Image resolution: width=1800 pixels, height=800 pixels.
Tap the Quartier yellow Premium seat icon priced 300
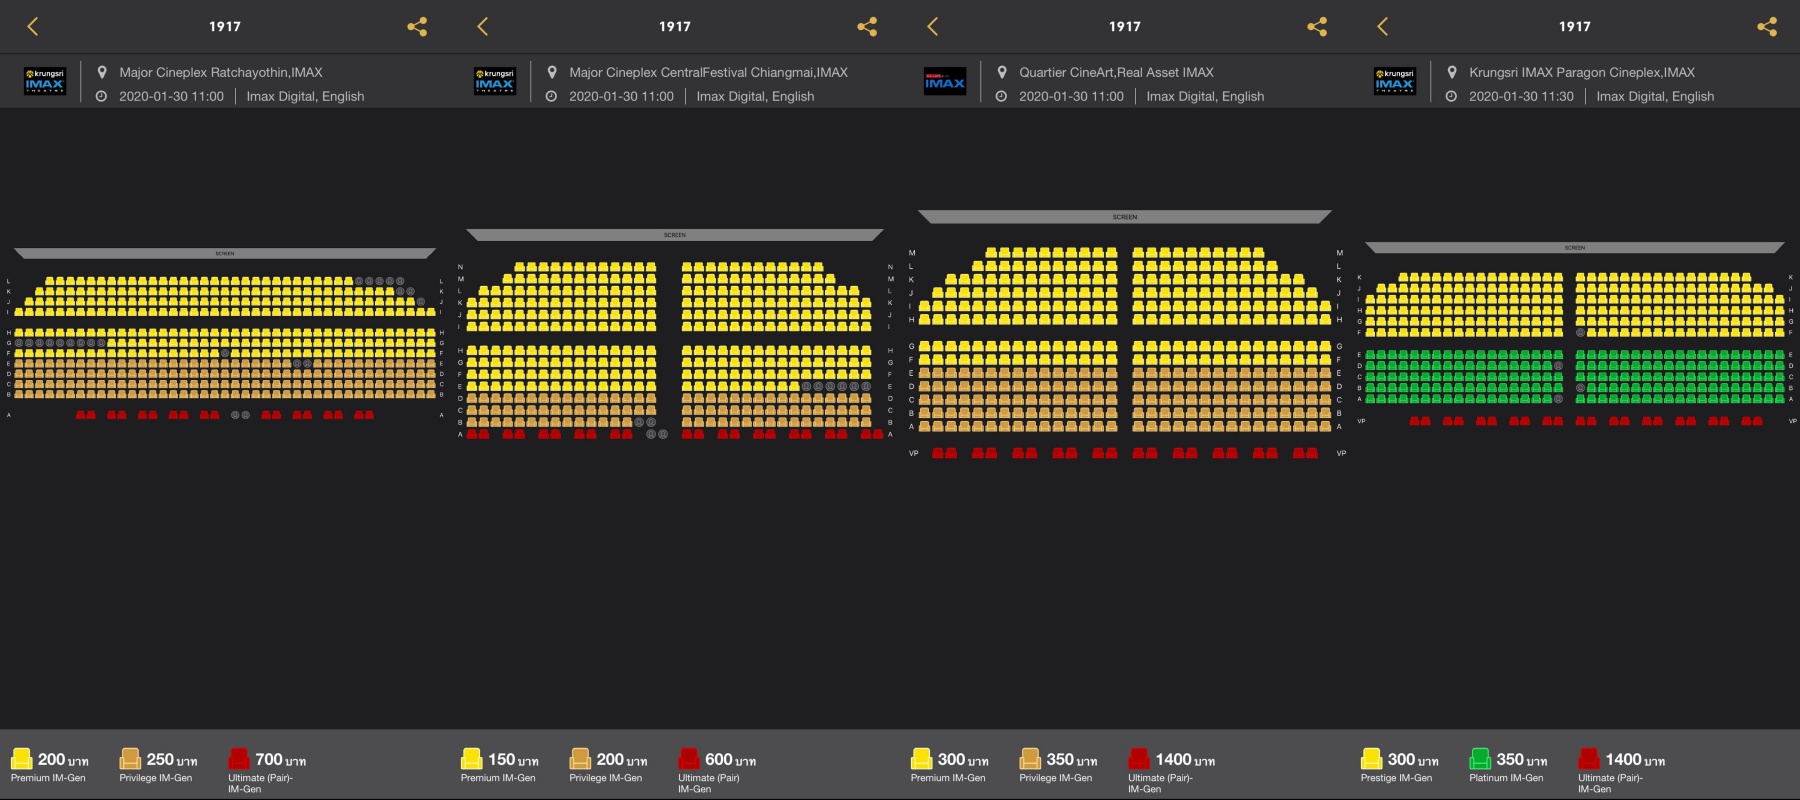point(922,759)
